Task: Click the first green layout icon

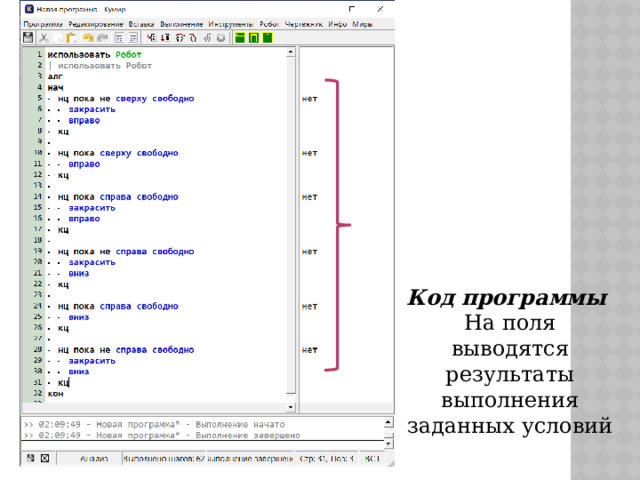Action: [x=240, y=38]
